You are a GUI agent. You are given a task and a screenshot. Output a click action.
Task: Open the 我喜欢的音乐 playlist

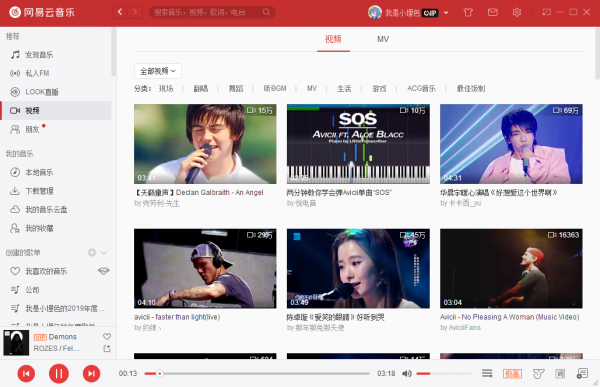pyautogui.click(x=47, y=271)
